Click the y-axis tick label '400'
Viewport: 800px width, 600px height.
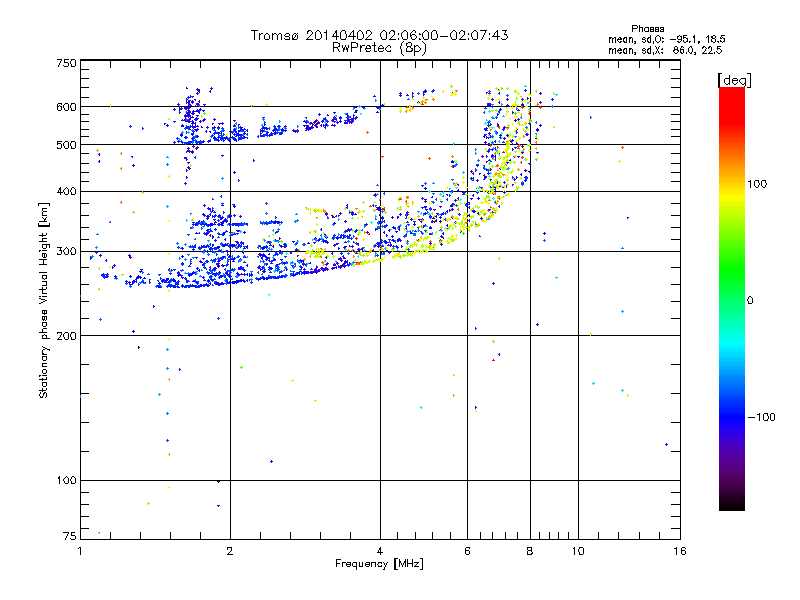click(x=66, y=191)
